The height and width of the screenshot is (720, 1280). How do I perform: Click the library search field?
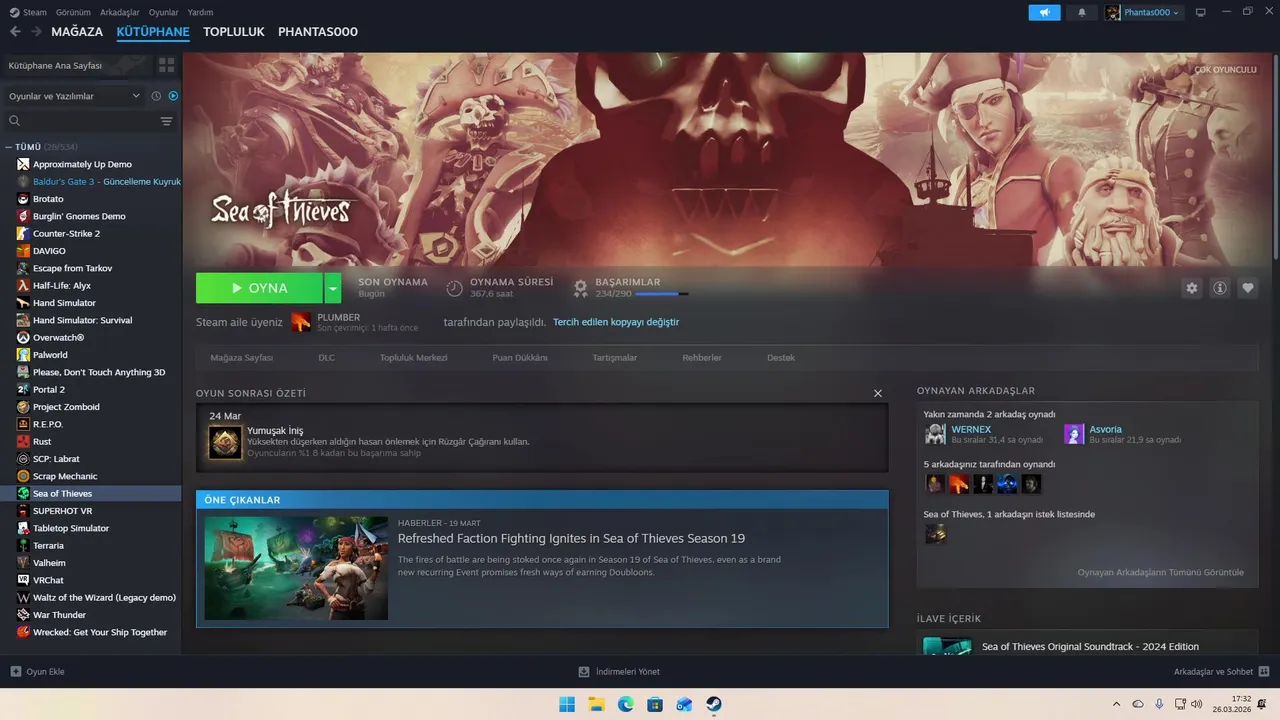coord(88,121)
